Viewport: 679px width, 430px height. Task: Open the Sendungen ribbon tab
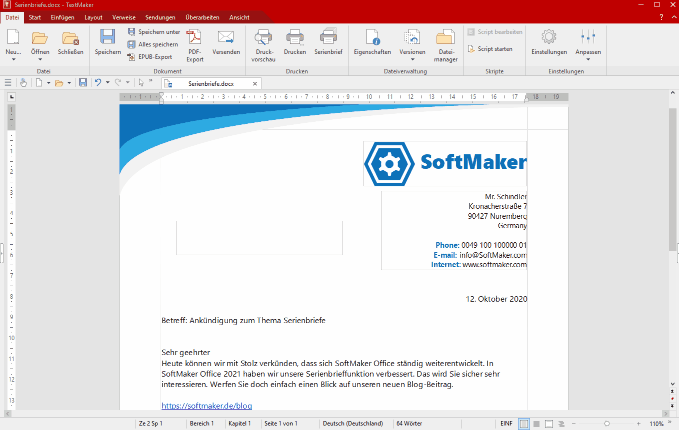coord(160,17)
